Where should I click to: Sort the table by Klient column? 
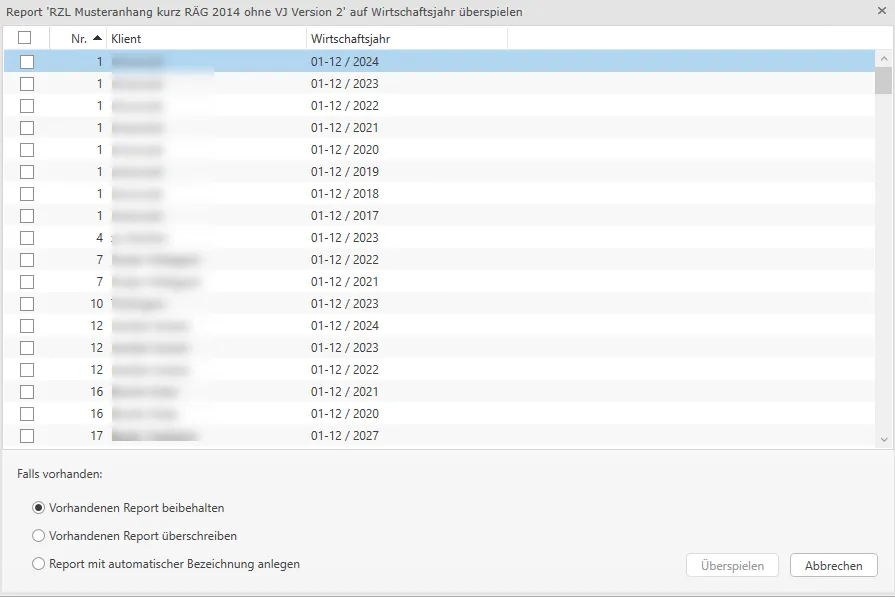point(207,38)
